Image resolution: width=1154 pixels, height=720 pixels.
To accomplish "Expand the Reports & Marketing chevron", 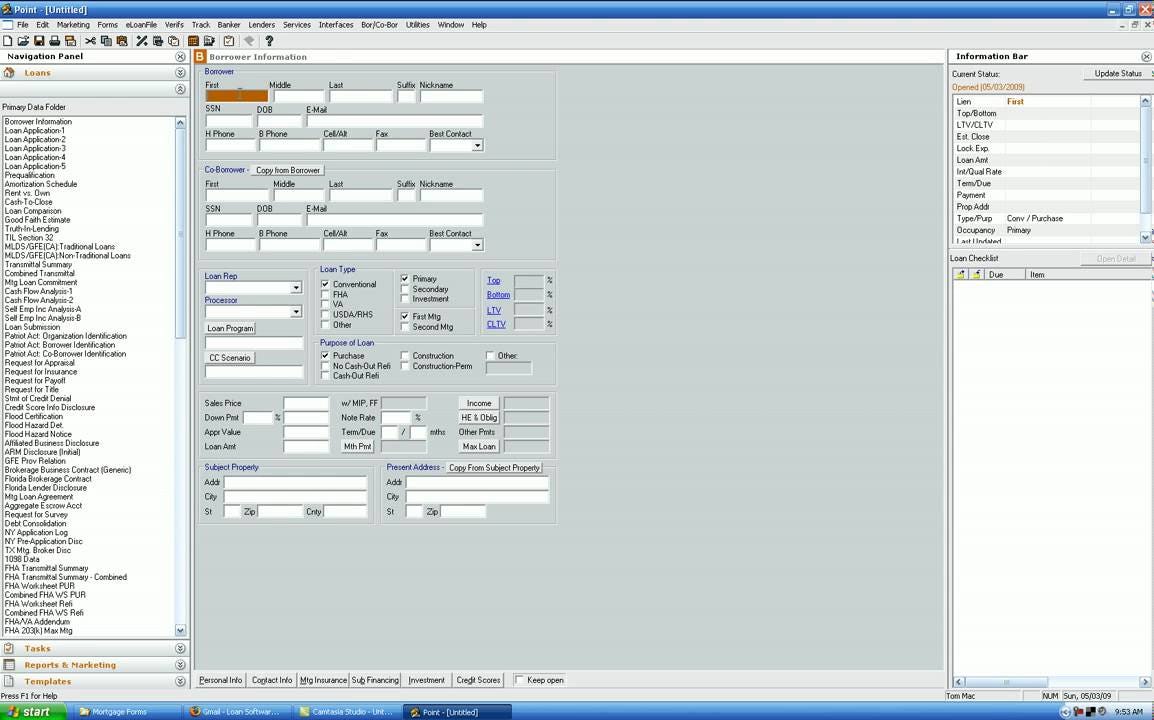I will pos(180,665).
